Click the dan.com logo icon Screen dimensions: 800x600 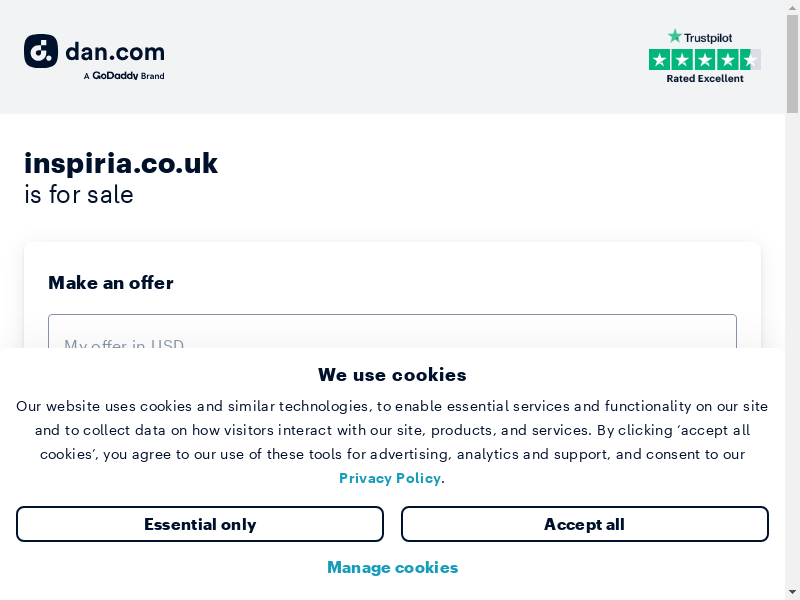tap(41, 51)
